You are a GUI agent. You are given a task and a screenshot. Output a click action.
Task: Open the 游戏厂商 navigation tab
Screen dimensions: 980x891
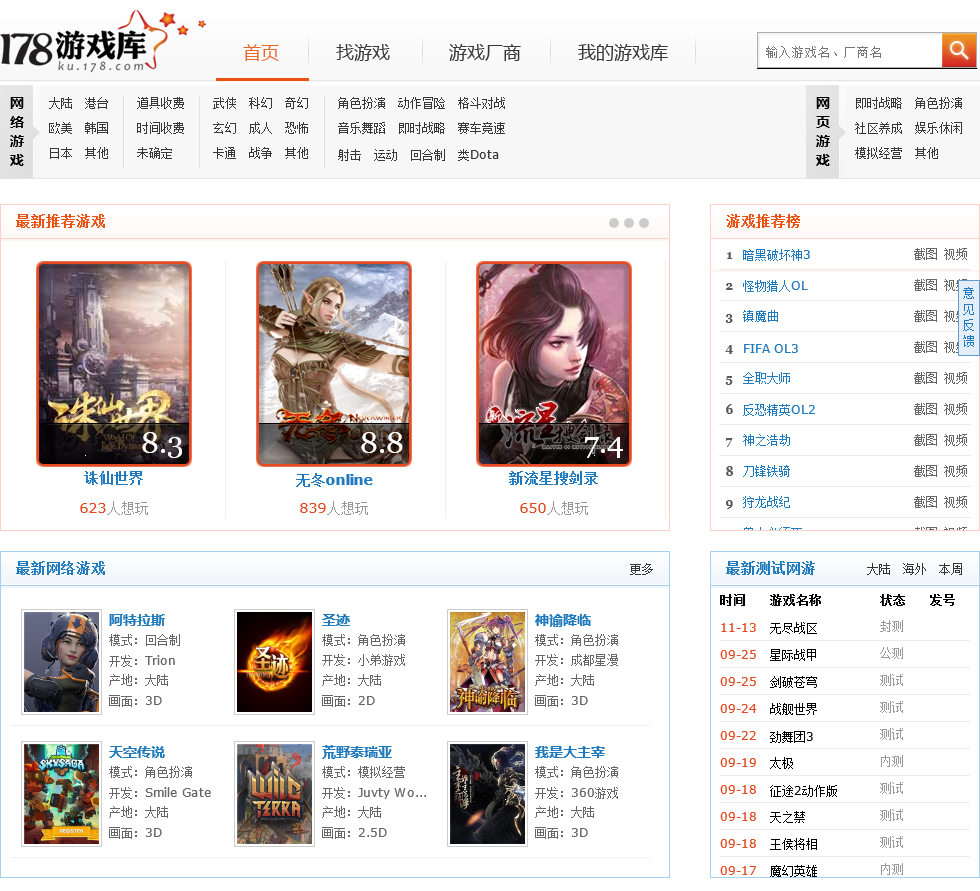tap(484, 52)
